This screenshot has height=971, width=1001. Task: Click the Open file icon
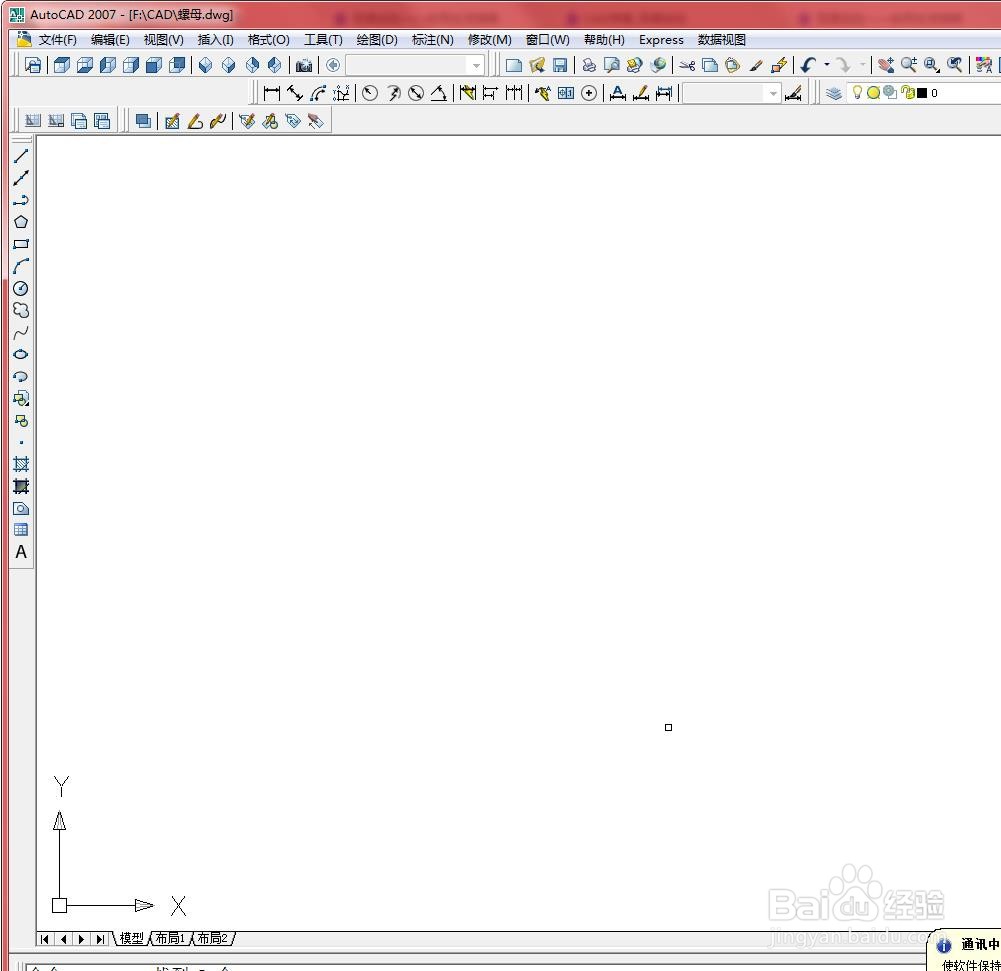(537, 65)
